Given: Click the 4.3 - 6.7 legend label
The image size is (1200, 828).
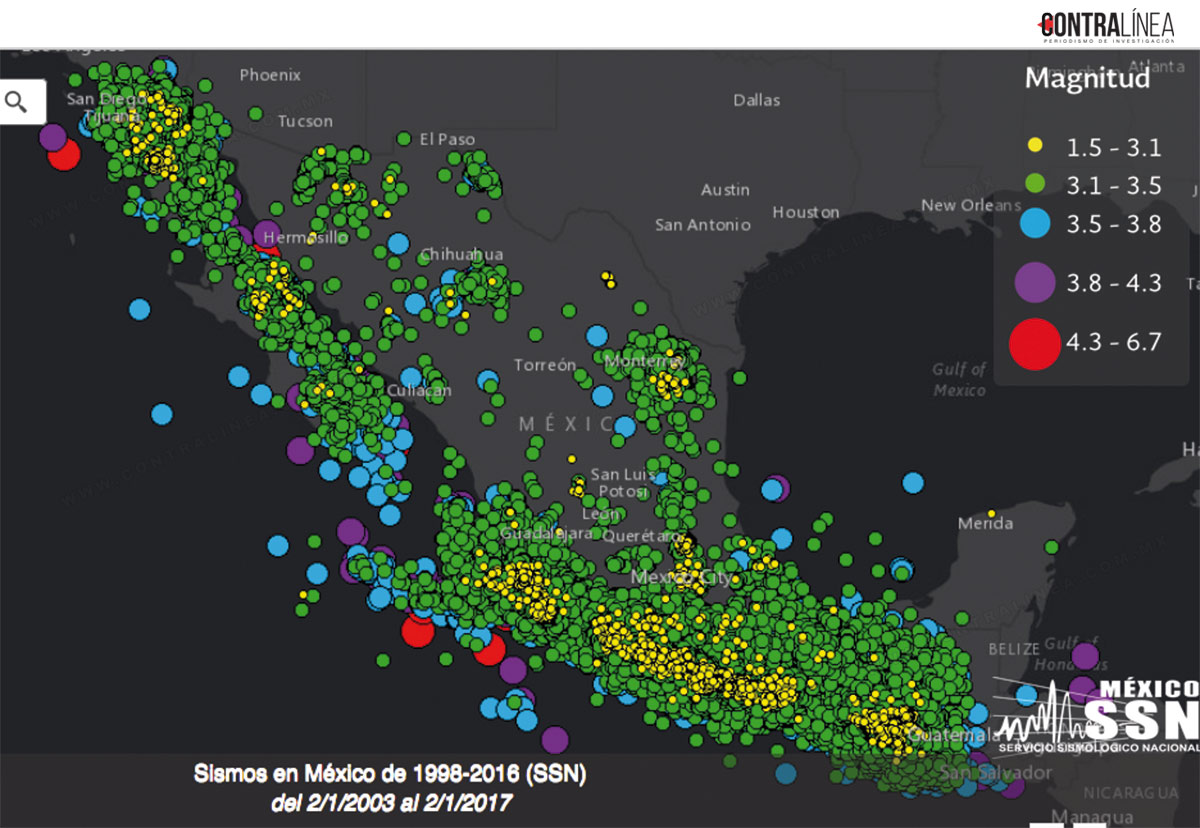Looking at the screenshot, I should [x=1113, y=342].
